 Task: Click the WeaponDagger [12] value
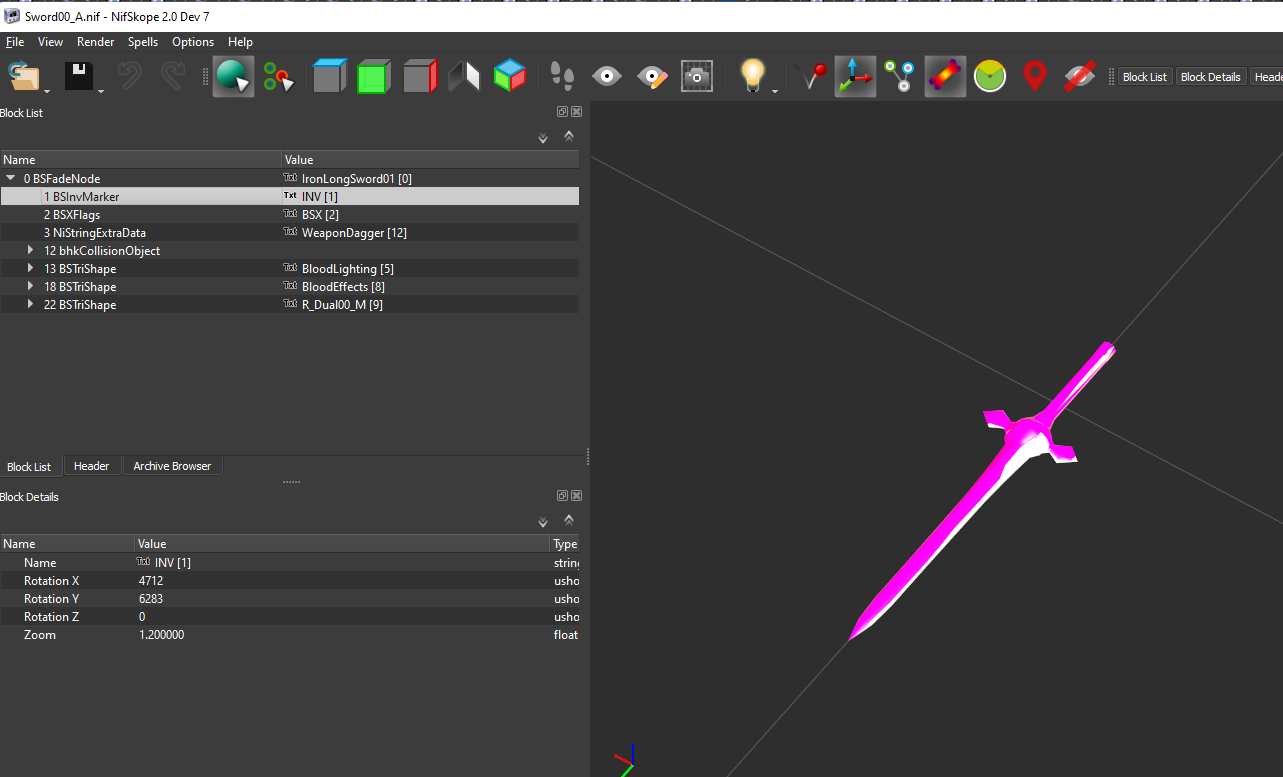coord(354,232)
